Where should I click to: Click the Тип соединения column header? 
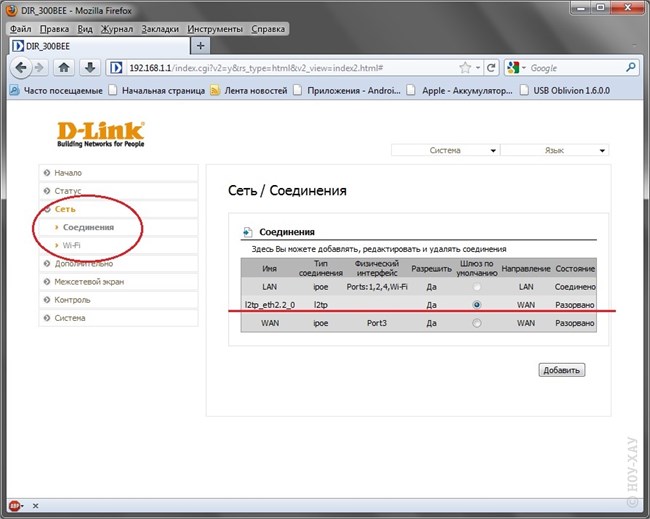(320, 269)
